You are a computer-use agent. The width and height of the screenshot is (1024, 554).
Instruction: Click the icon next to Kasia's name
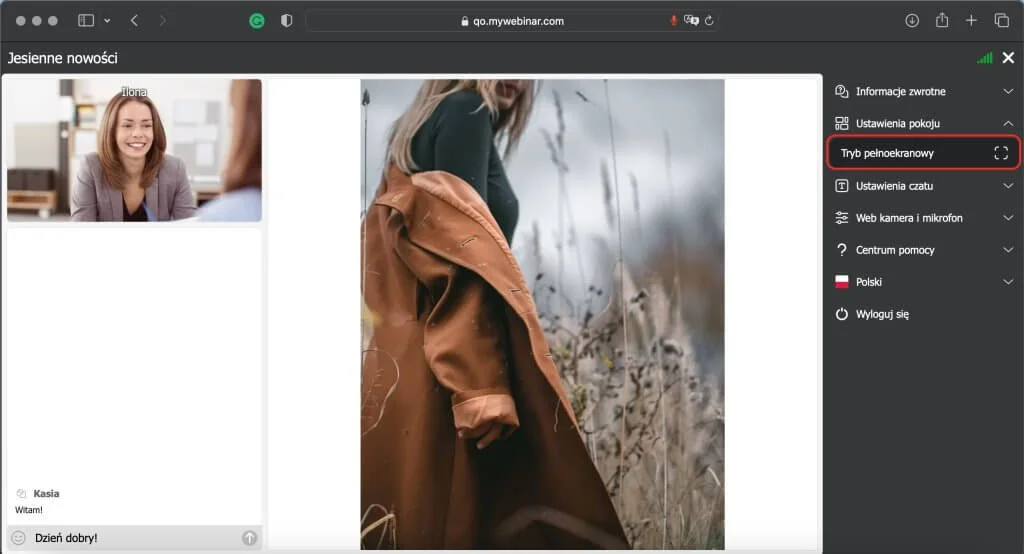21,494
